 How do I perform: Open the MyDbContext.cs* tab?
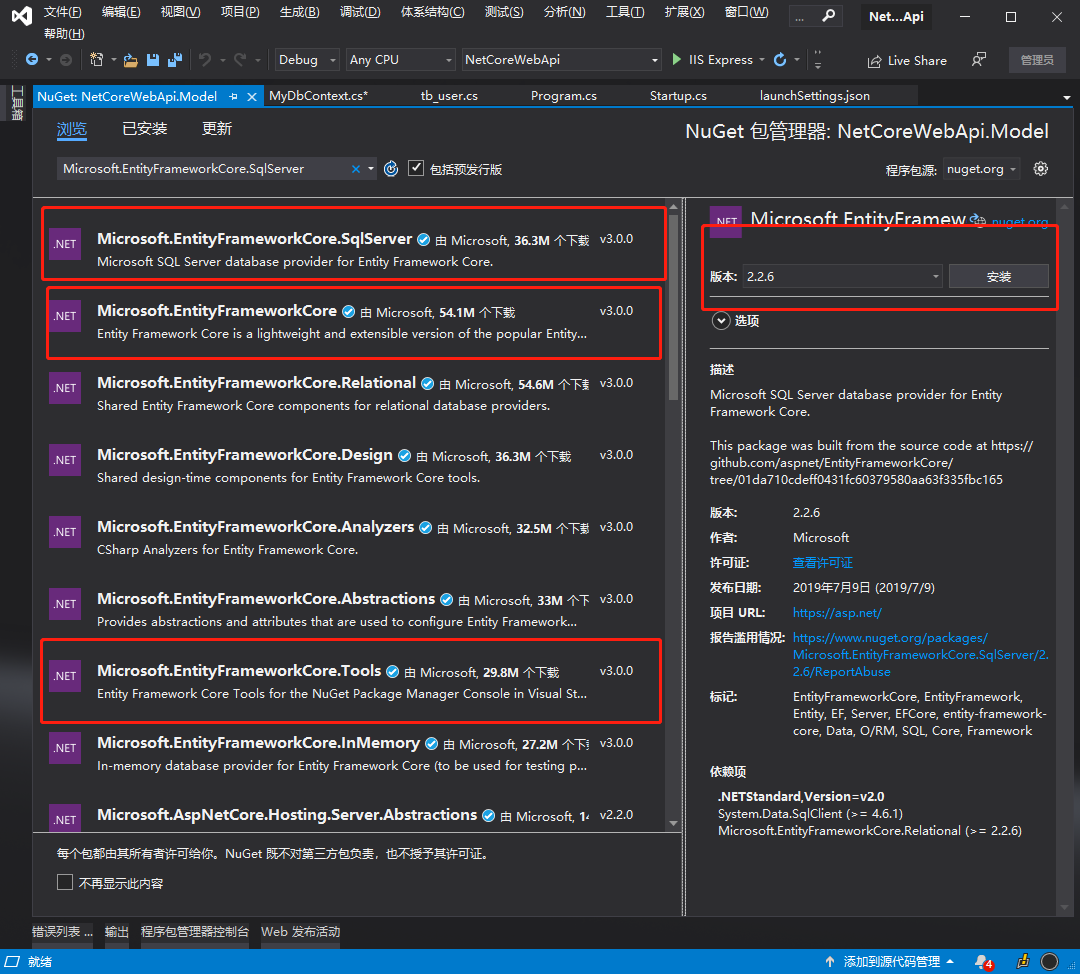318,96
